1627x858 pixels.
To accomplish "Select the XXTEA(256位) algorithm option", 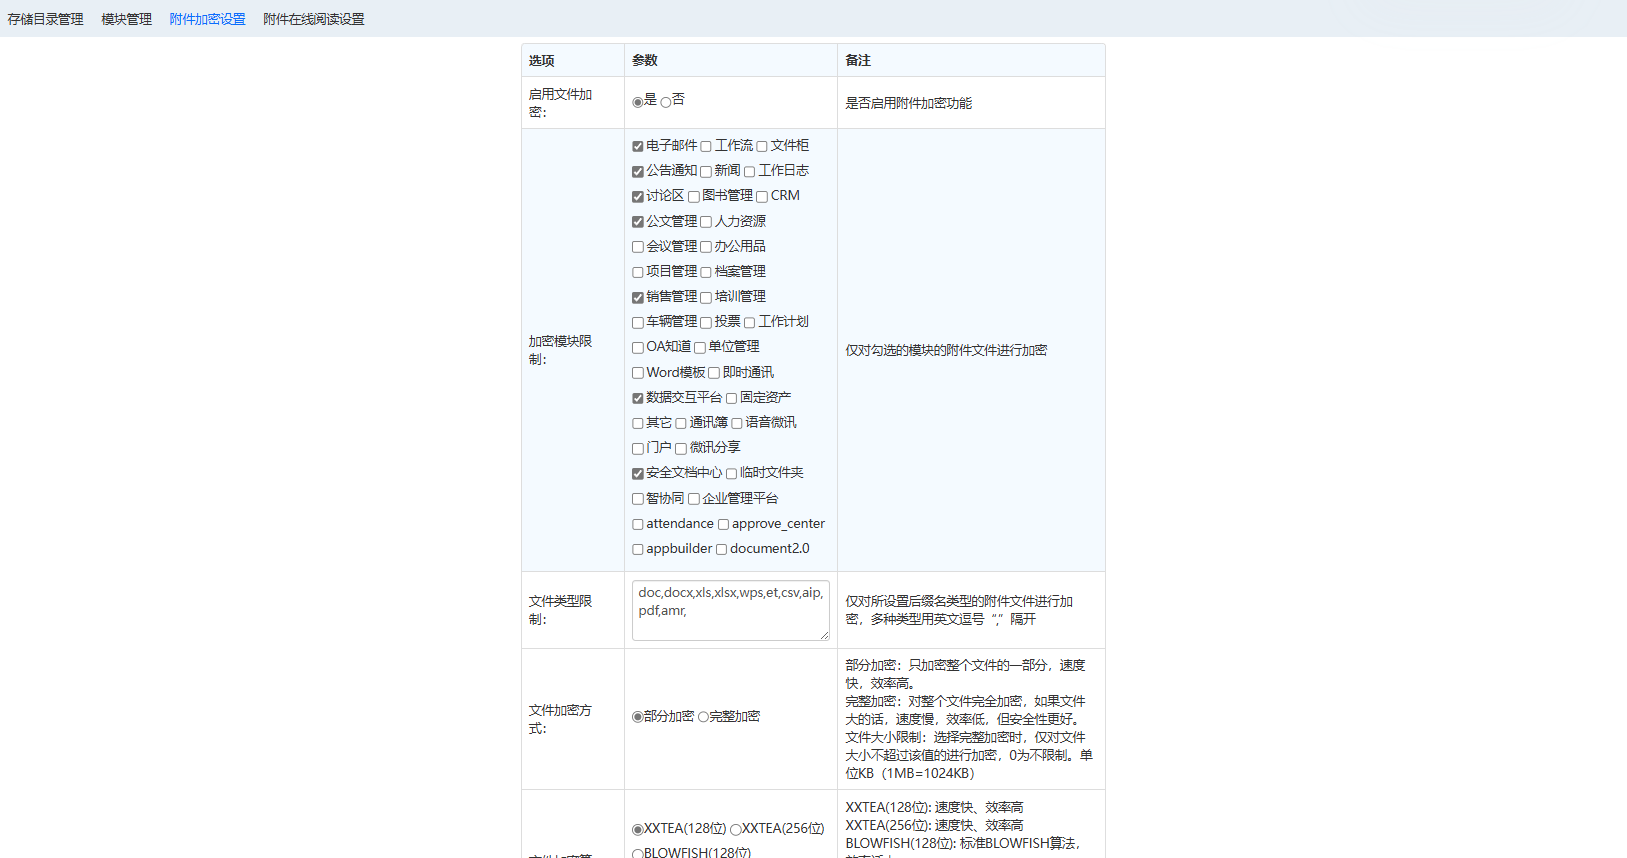I will (736, 830).
